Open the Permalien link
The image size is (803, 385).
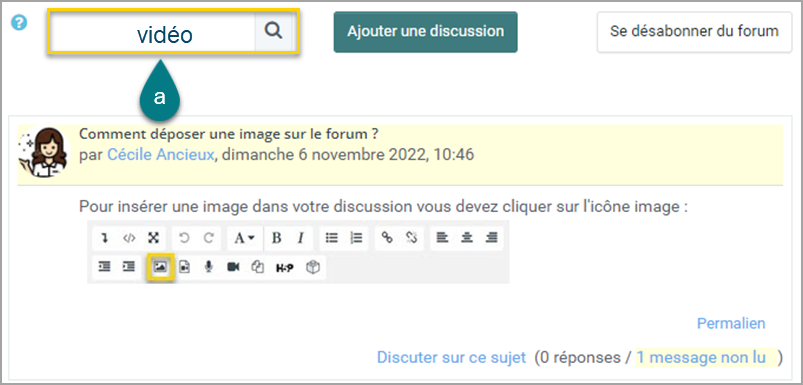tap(731, 324)
